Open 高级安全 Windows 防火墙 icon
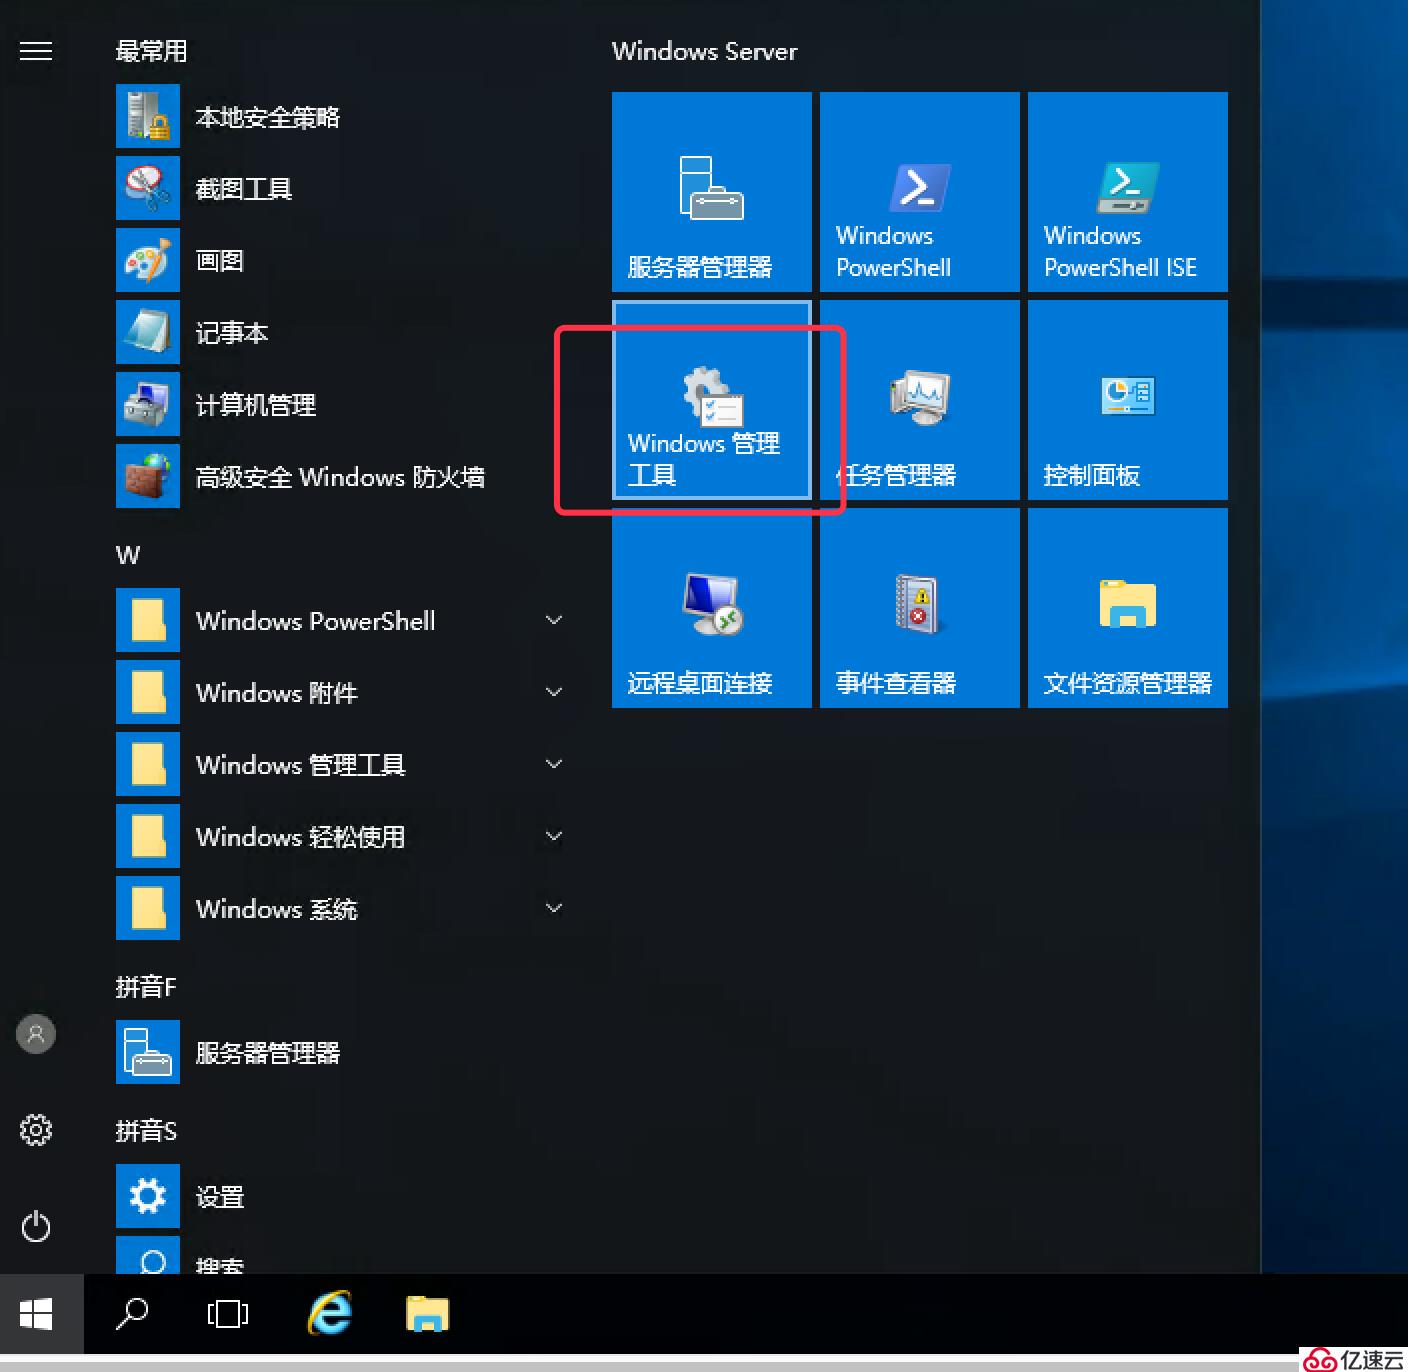This screenshot has width=1408, height=1372. 148,476
